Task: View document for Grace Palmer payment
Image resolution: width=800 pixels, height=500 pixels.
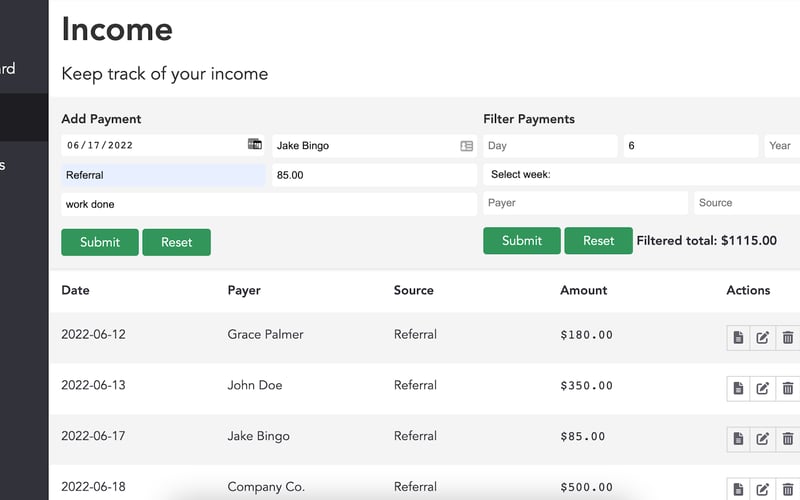Action: 738,337
